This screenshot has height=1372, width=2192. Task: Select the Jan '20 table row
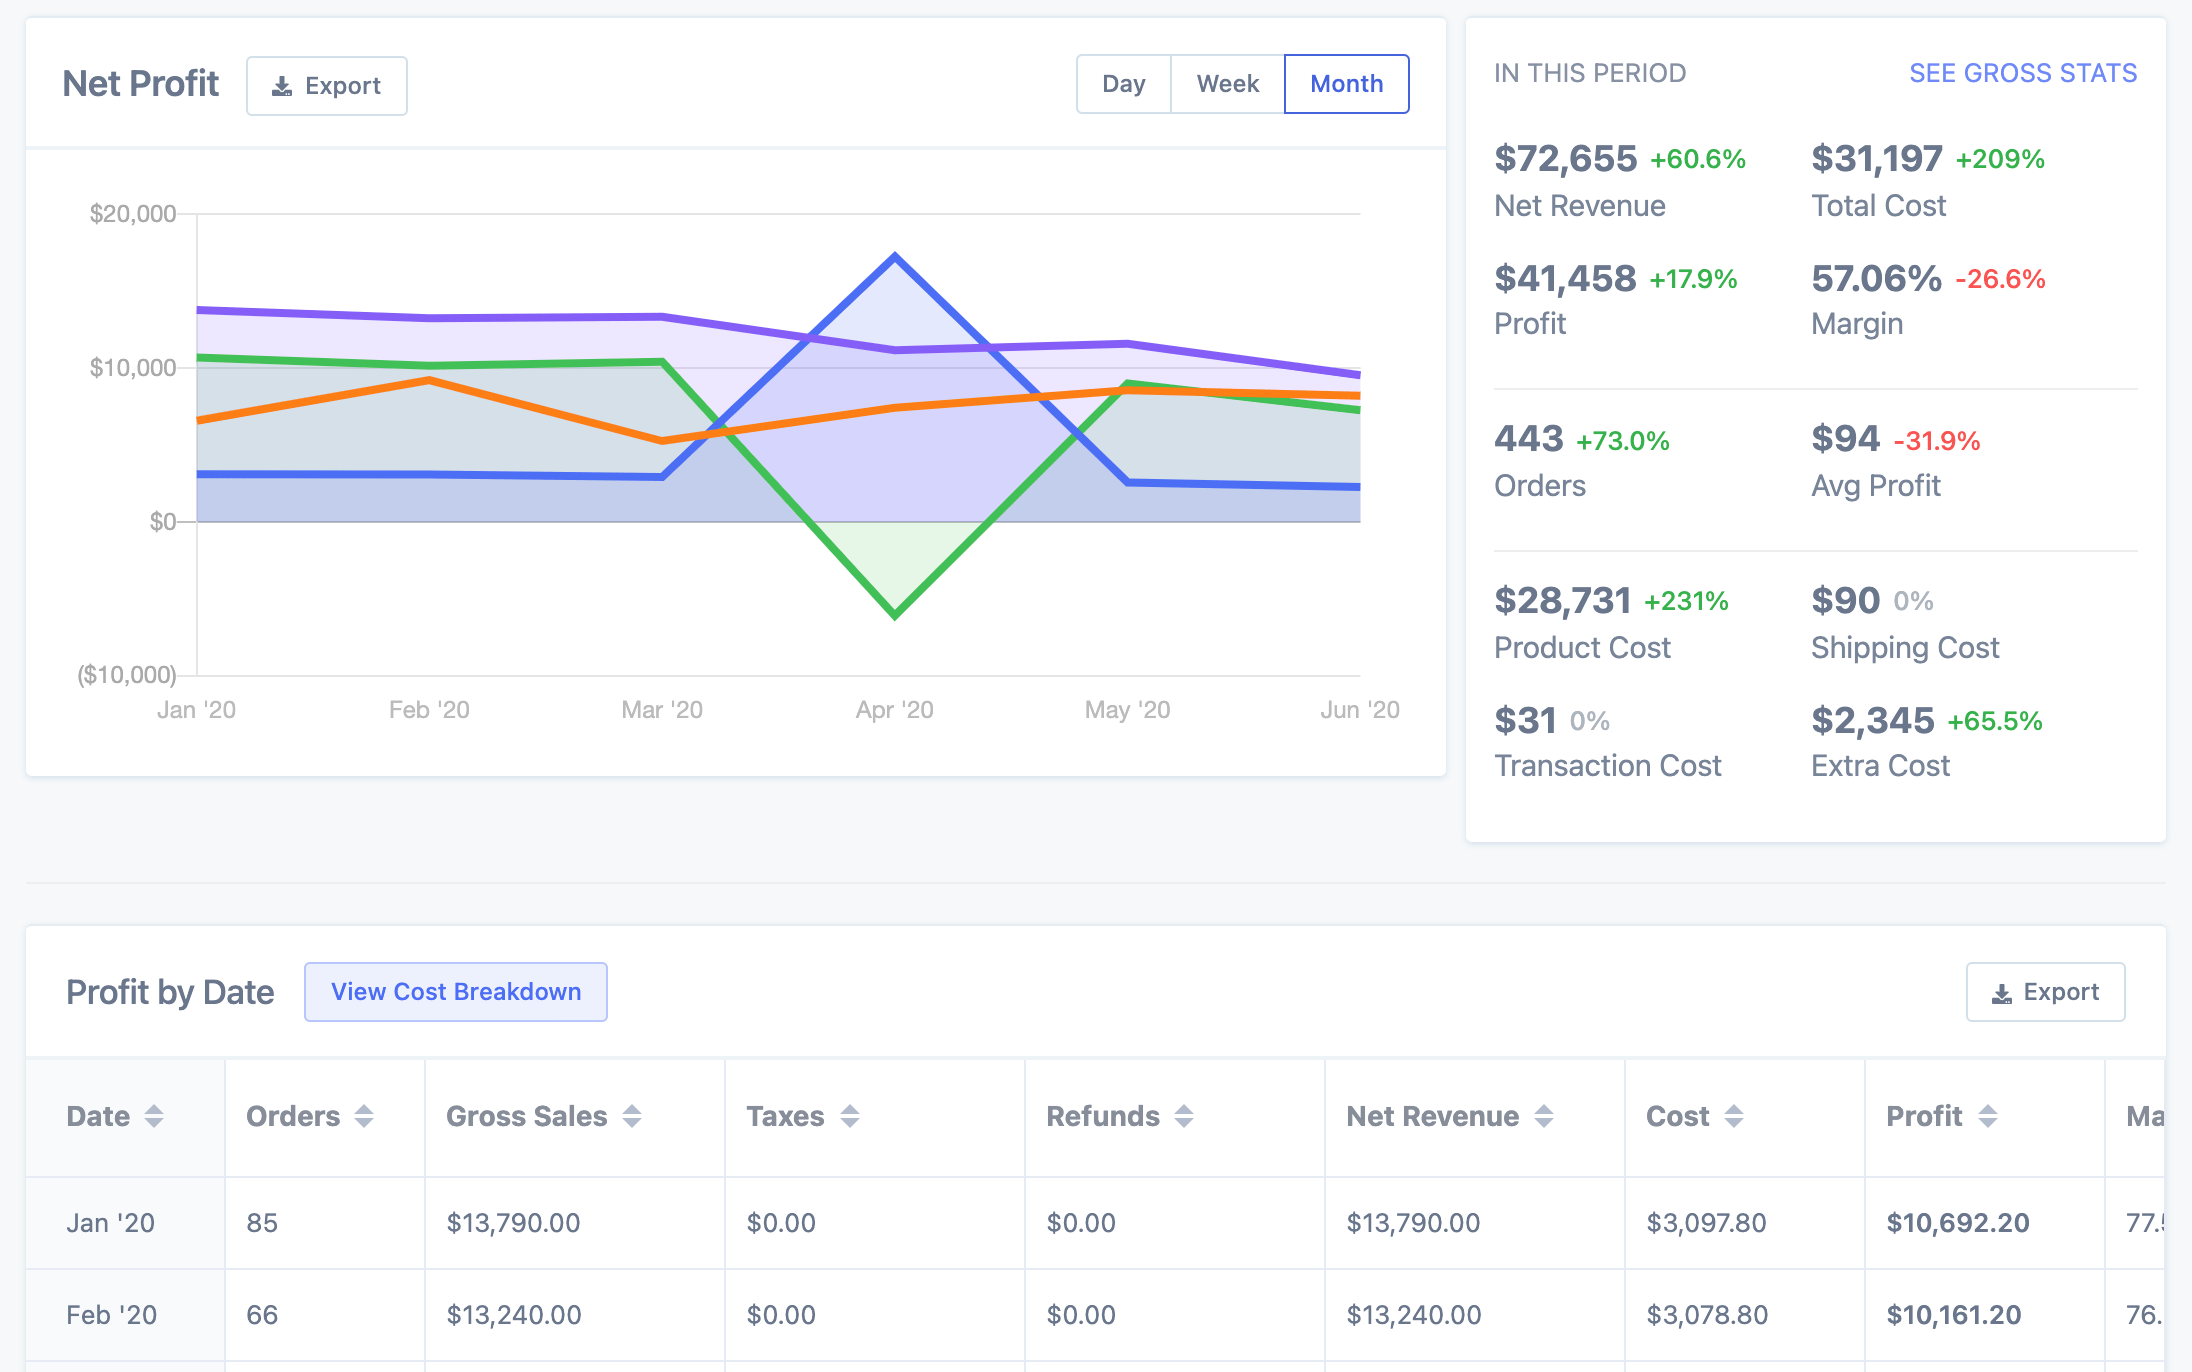tap(110, 1223)
